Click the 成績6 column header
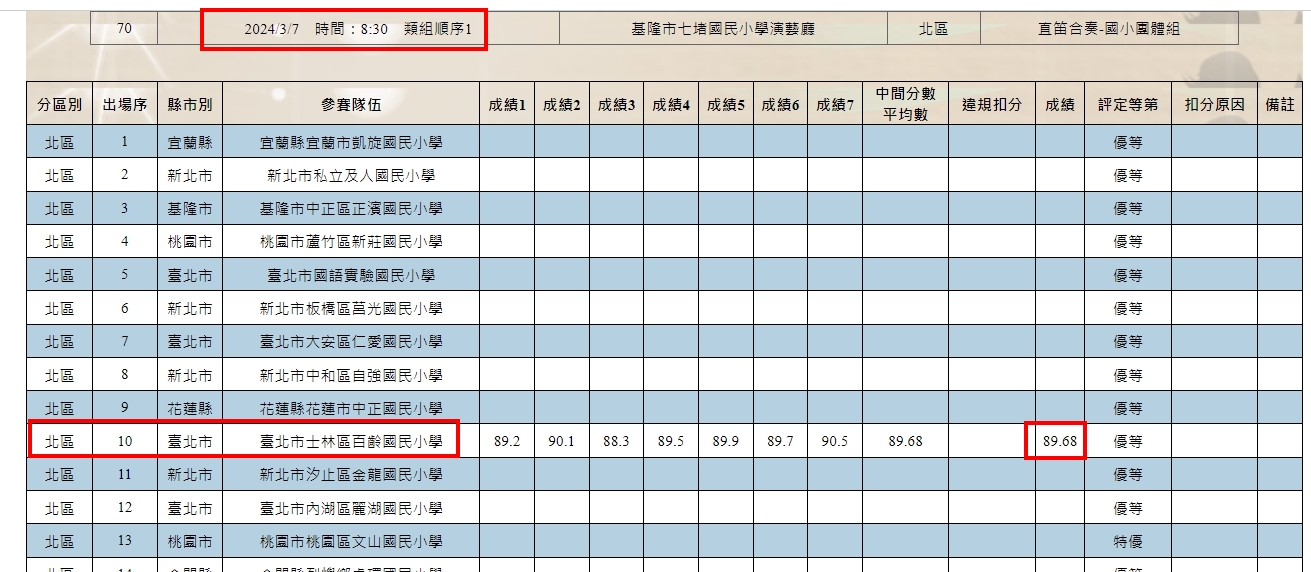Screen dimensions: 1311x572 pos(780,104)
